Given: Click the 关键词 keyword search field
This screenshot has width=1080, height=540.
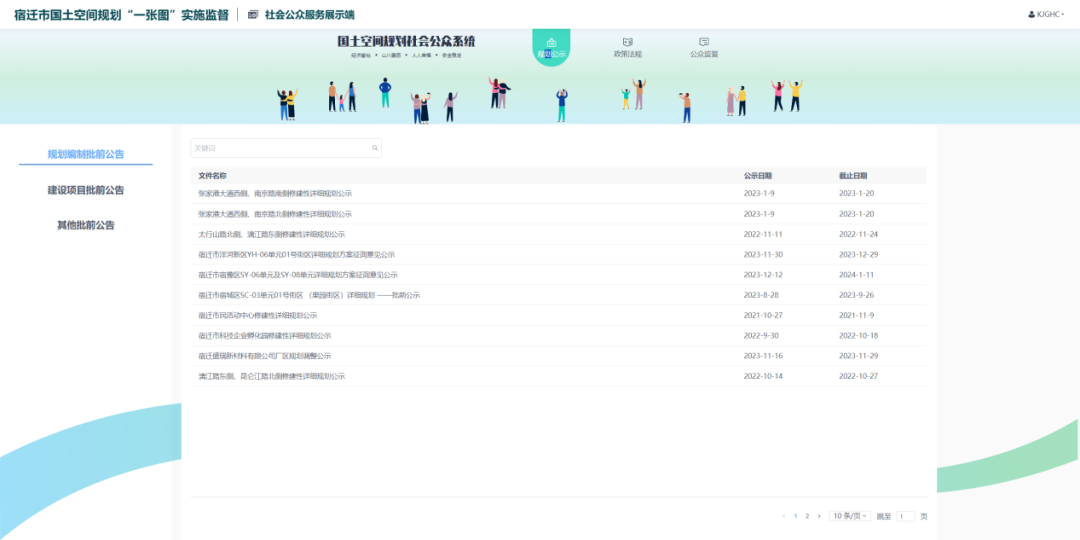Looking at the screenshot, I should tap(280, 148).
